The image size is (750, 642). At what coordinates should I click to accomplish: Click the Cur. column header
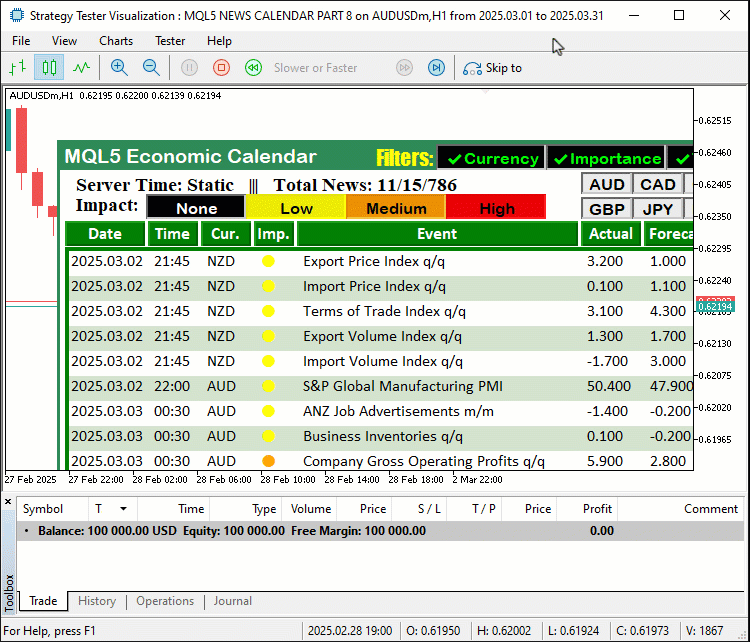225,233
